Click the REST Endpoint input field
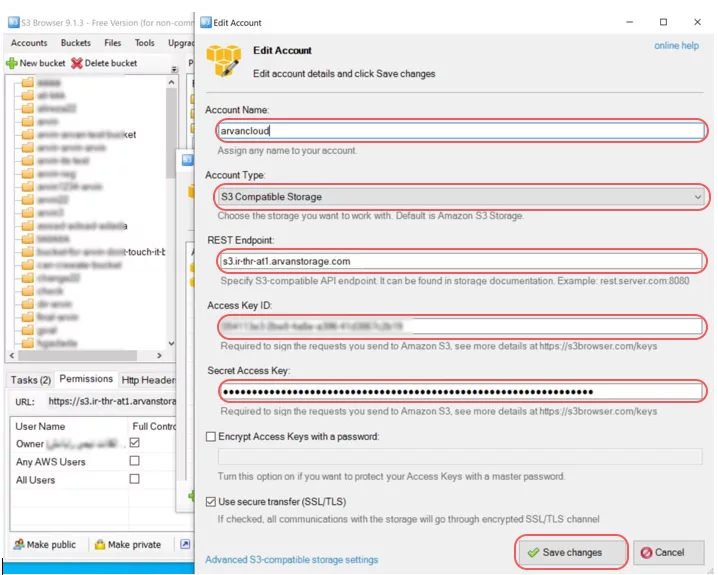This screenshot has height=575, width=718. pos(462,262)
